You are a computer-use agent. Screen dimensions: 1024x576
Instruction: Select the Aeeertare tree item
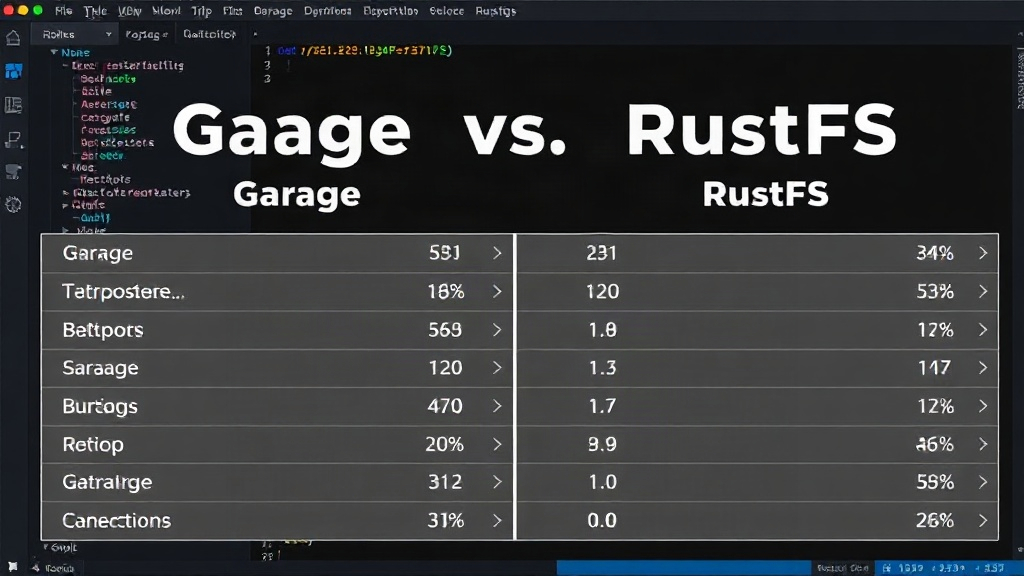(x=108, y=104)
